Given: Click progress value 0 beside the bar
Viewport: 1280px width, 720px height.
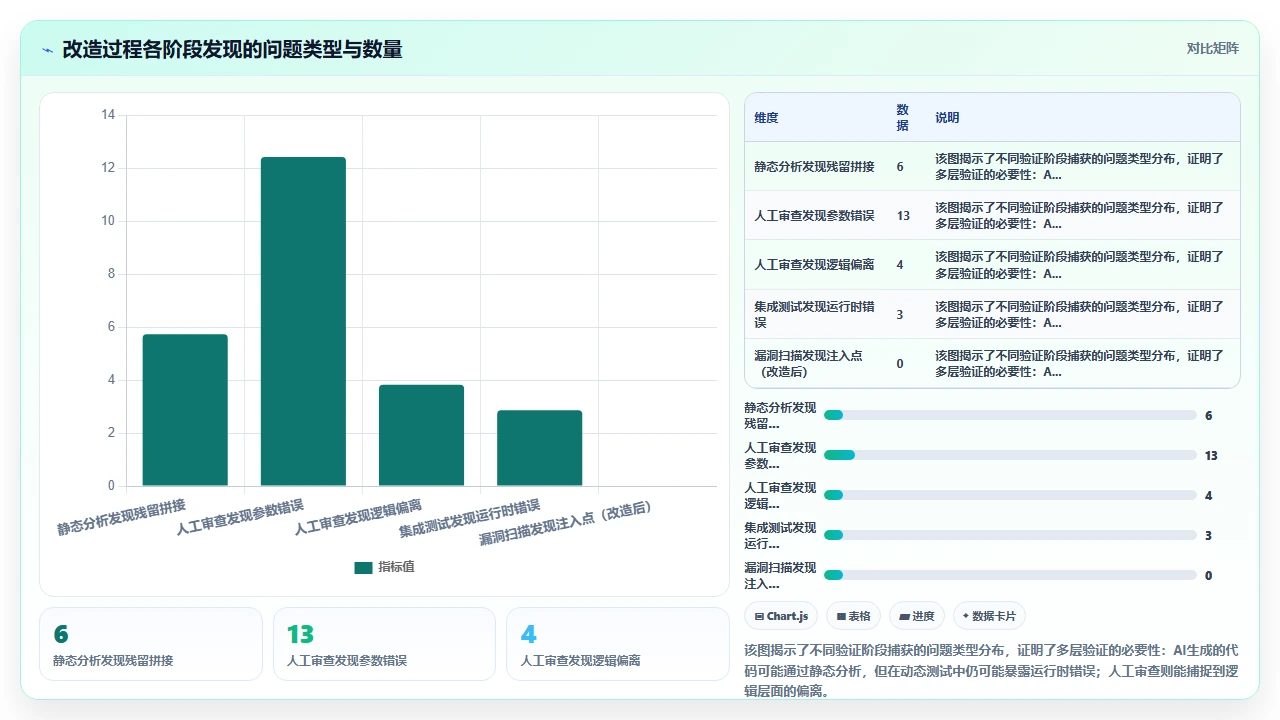Looking at the screenshot, I should (x=1209, y=575).
